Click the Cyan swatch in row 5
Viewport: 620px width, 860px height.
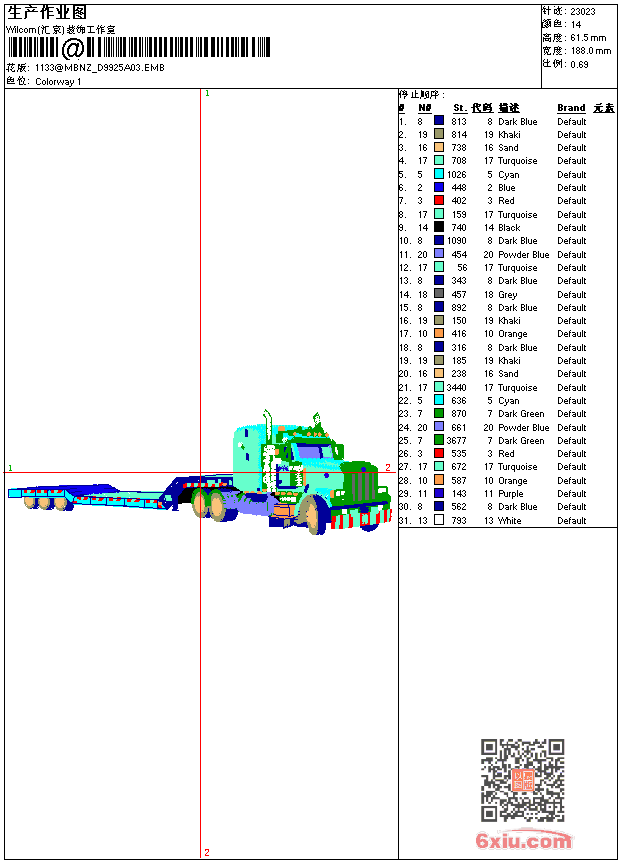(439, 174)
